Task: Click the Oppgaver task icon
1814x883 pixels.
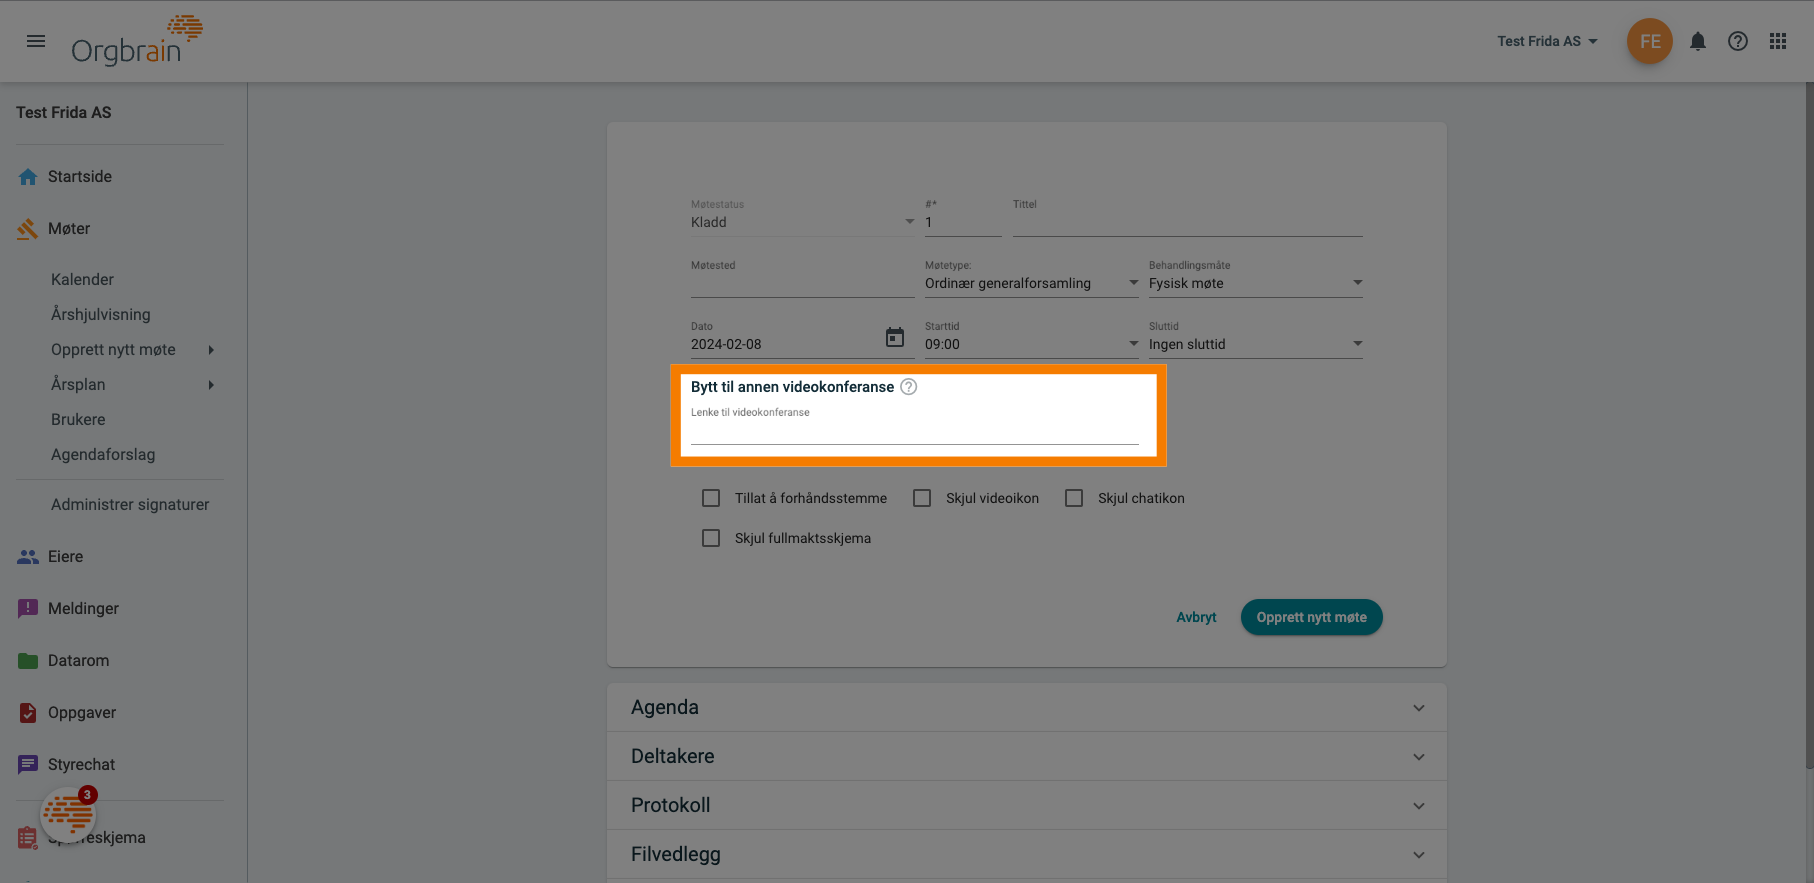Action: coord(28,713)
